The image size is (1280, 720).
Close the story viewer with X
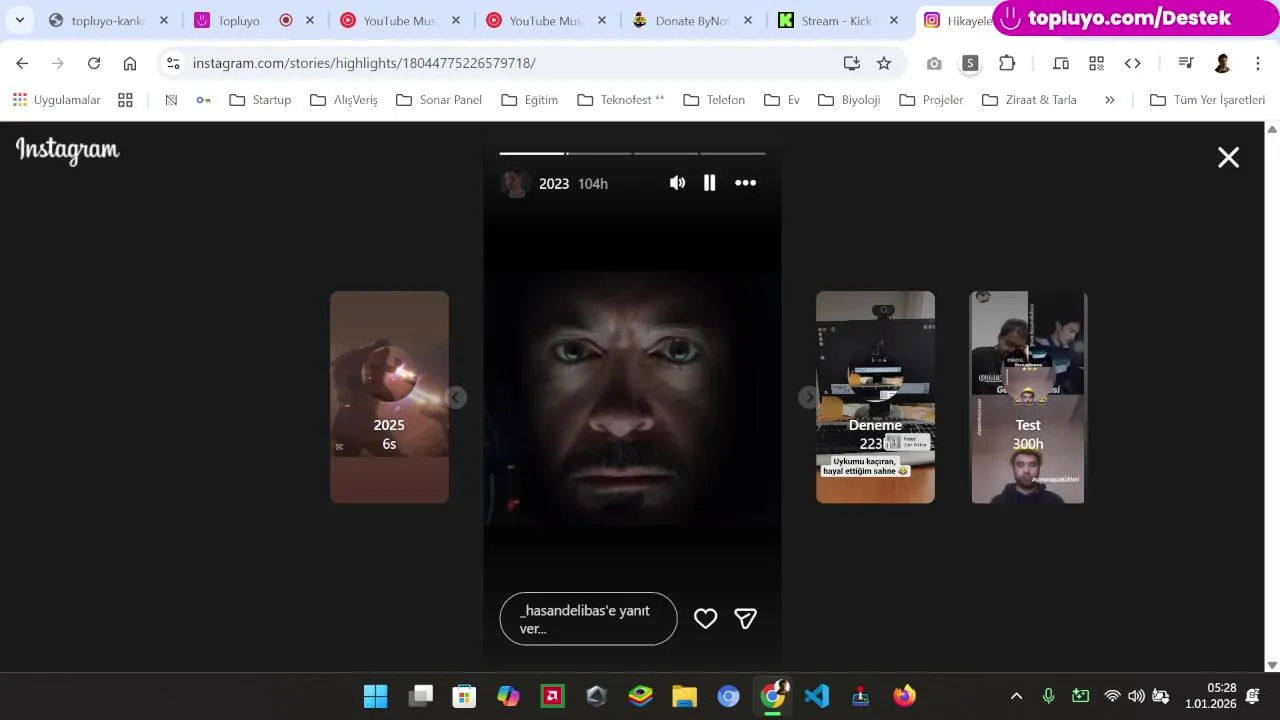1228,157
